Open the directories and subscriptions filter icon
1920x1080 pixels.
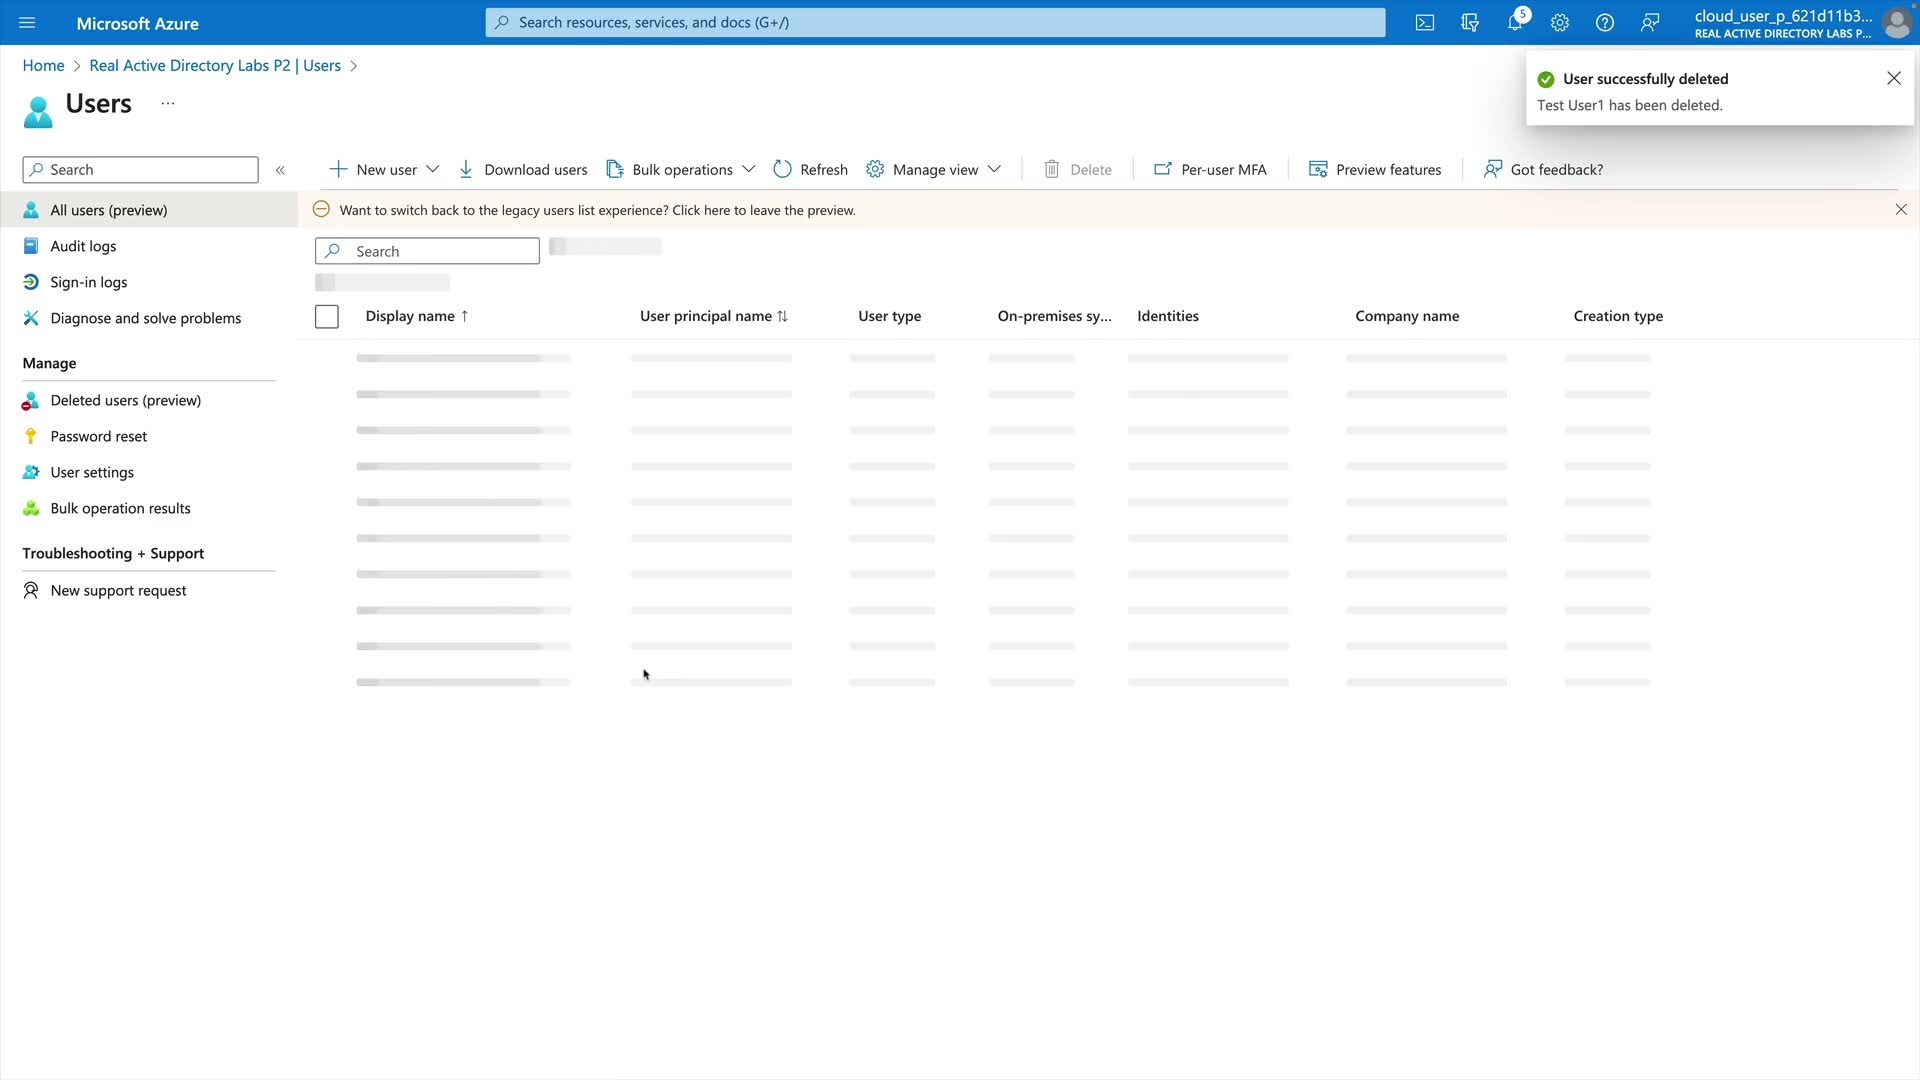point(1470,22)
